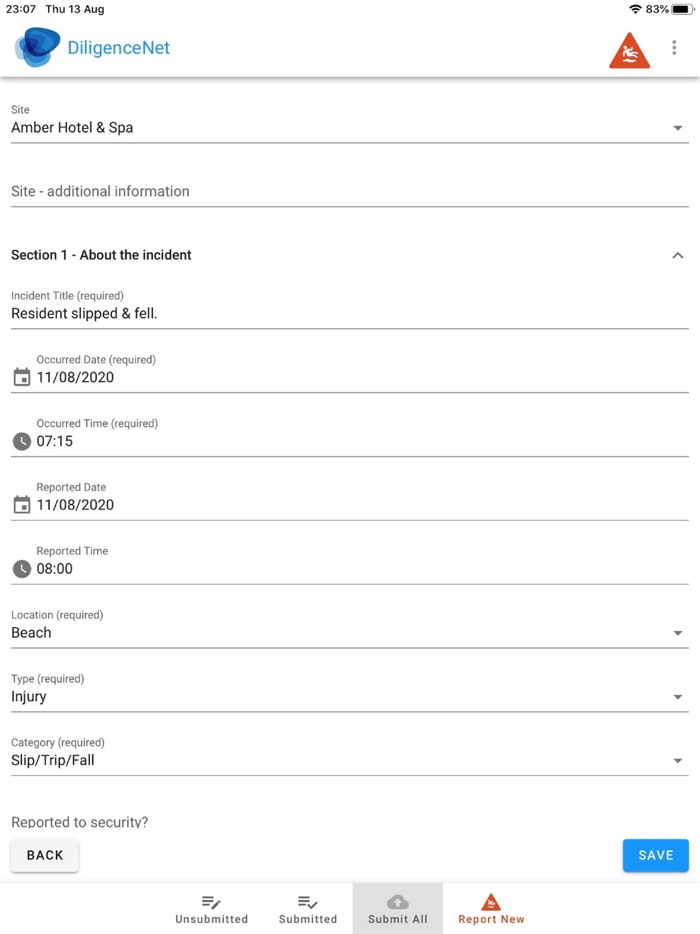This screenshot has width=700, height=934.
Task: Click the Report New warning icon
Action: coord(490,899)
